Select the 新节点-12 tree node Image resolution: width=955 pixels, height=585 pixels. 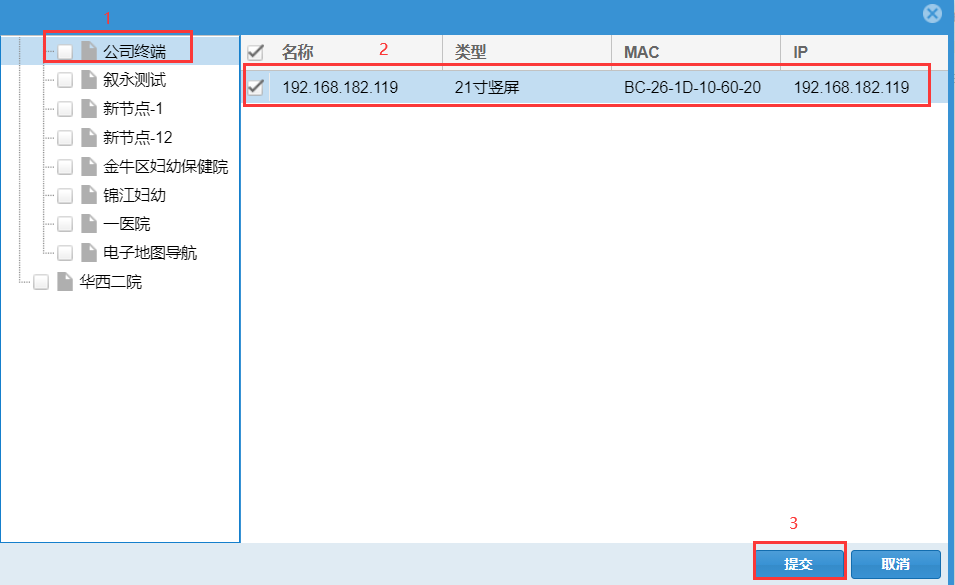coord(138,138)
